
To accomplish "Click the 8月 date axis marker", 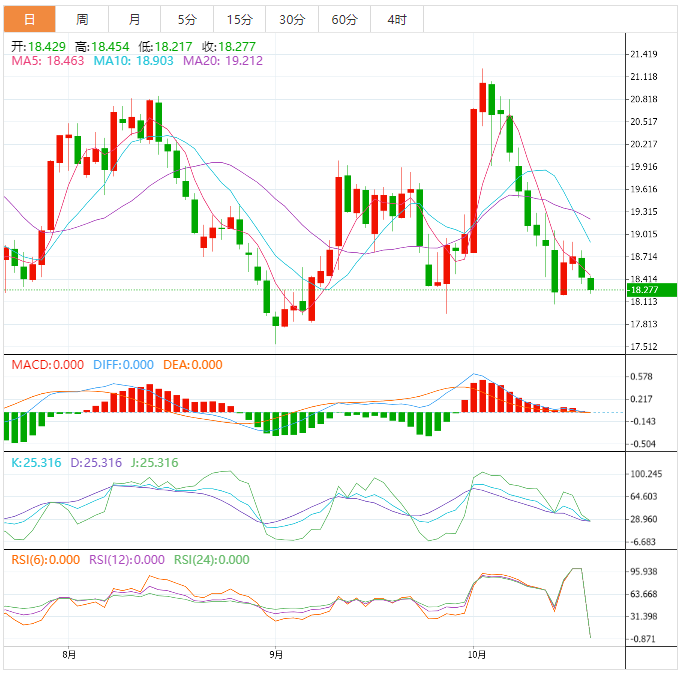I will click(69, 655).
